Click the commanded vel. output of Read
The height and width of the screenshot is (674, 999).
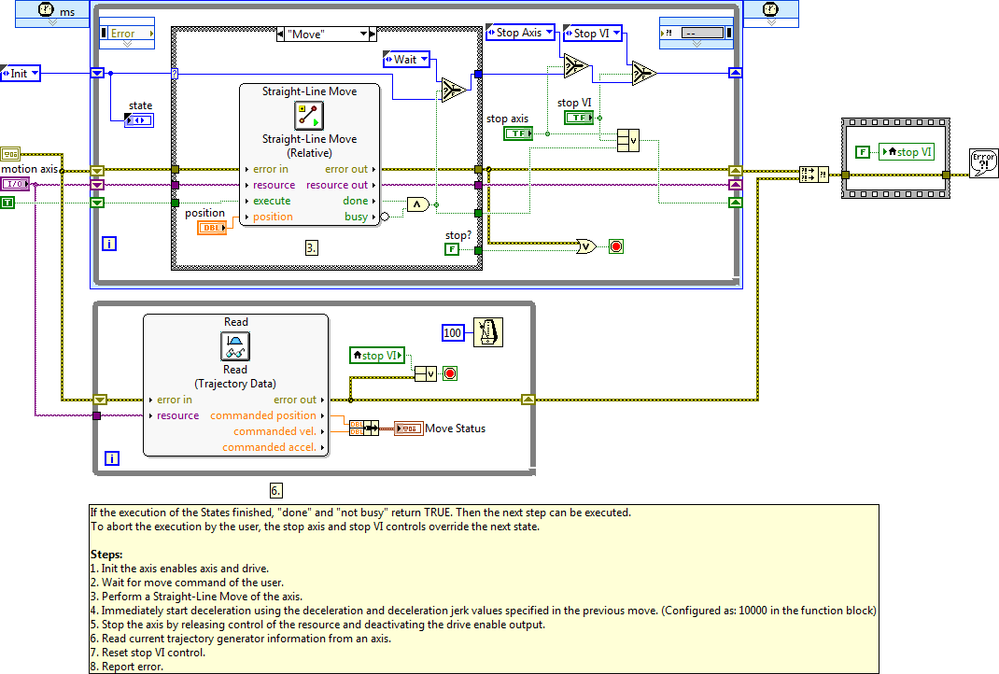(278, 431)
